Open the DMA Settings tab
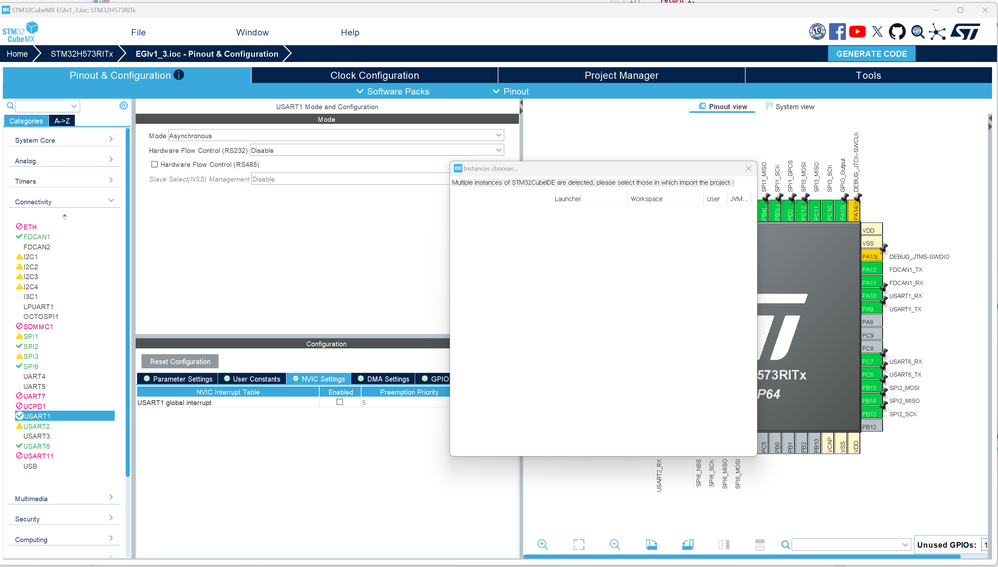 coord(383,379)
